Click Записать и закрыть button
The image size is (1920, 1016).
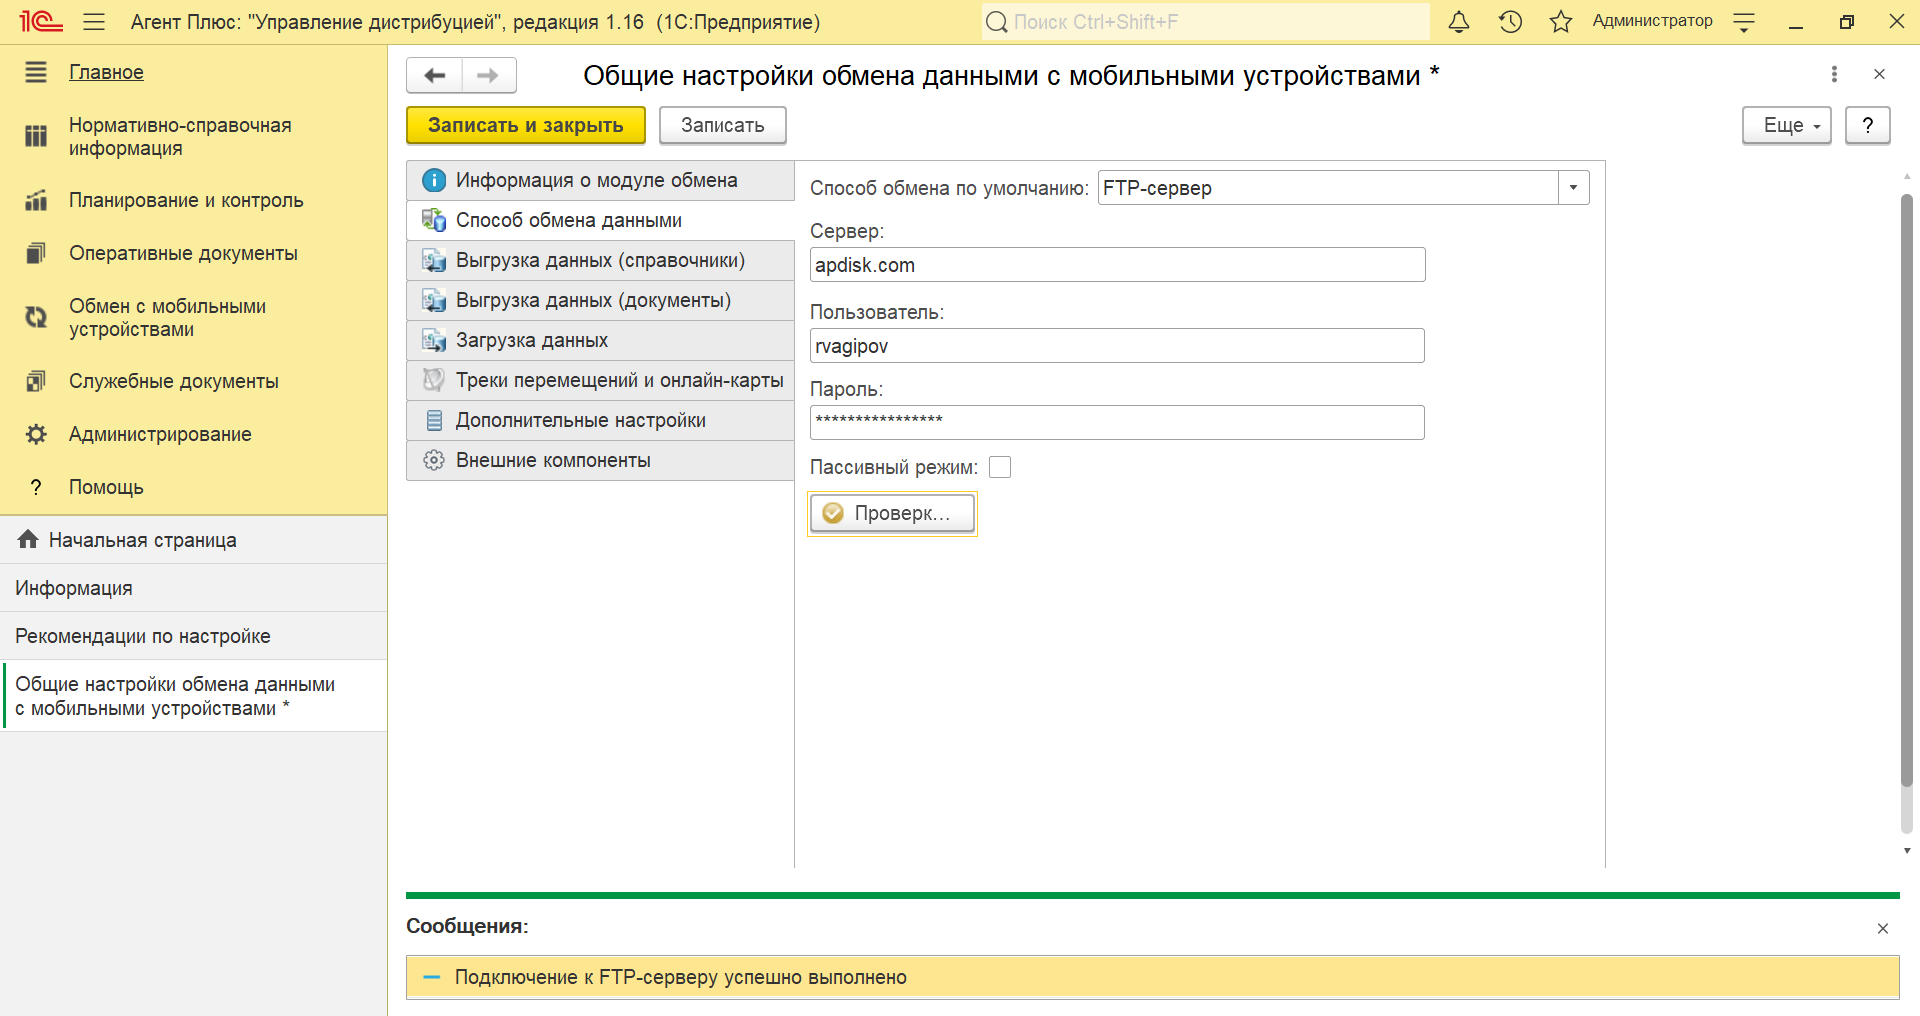pyautogui.click(x=525, y=126)
